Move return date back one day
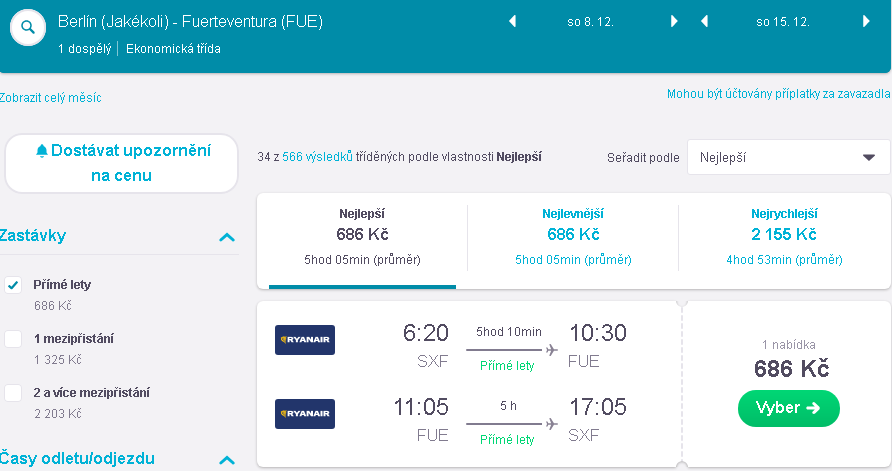892x471 pixels. 705,22
